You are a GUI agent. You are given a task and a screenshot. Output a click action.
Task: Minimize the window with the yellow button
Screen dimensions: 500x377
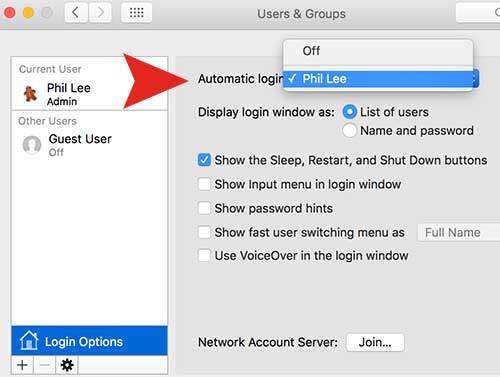pos(28,13)
